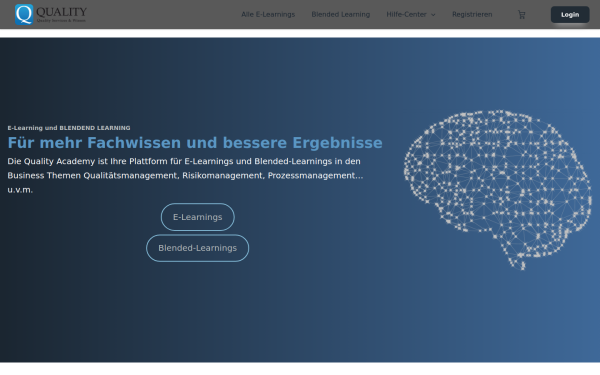Click the Quality logo in header
Image resolution: width=600 pixels, height=375 pixels.
[51, 15]
